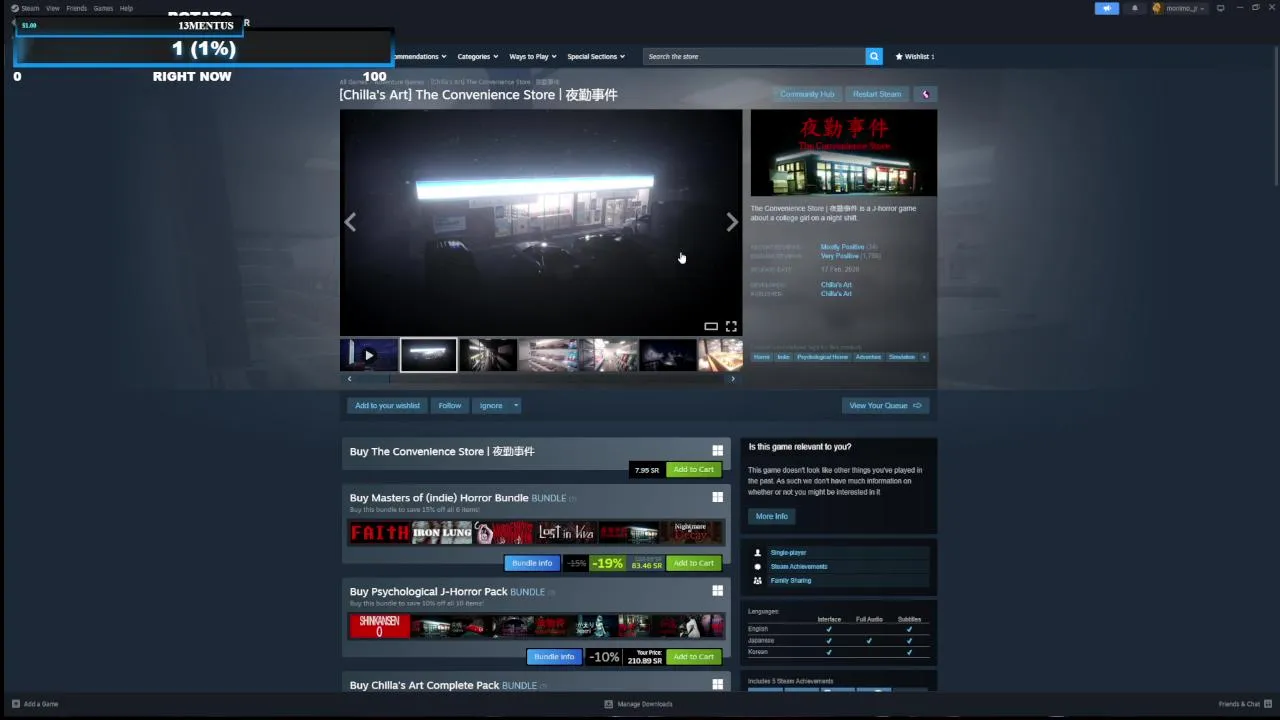
Task: Click the thumbnail strip horizontal scrollbar
Action: pyautogui.click(x=540, y=379)
